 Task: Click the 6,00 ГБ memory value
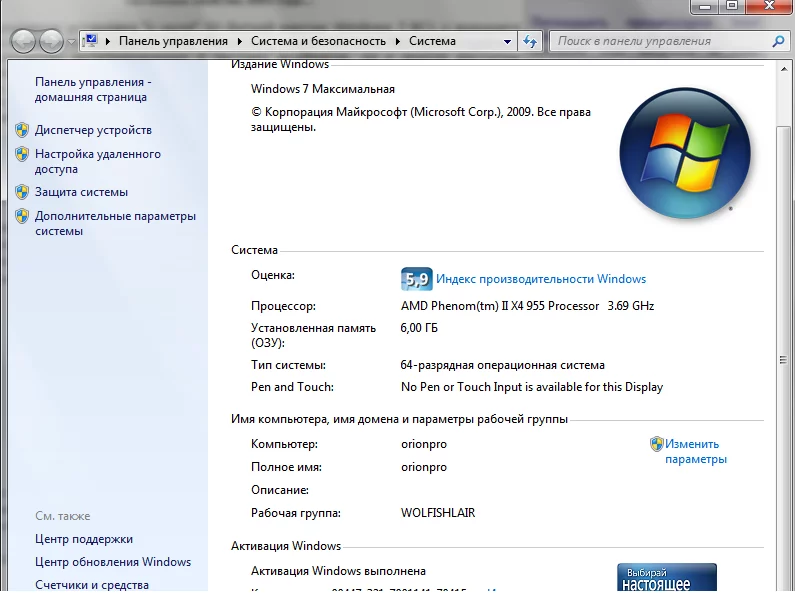[x=419, y=328]
